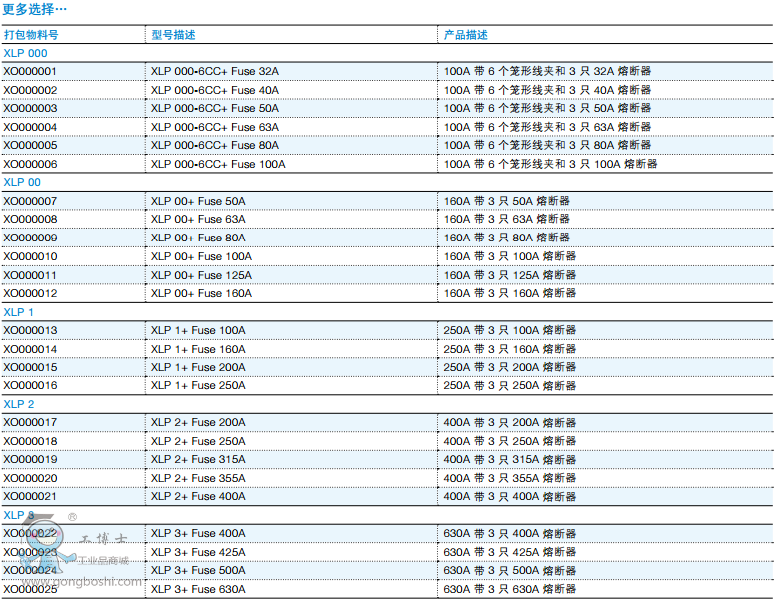Select the 打包物料号 column header

[30, 35]
